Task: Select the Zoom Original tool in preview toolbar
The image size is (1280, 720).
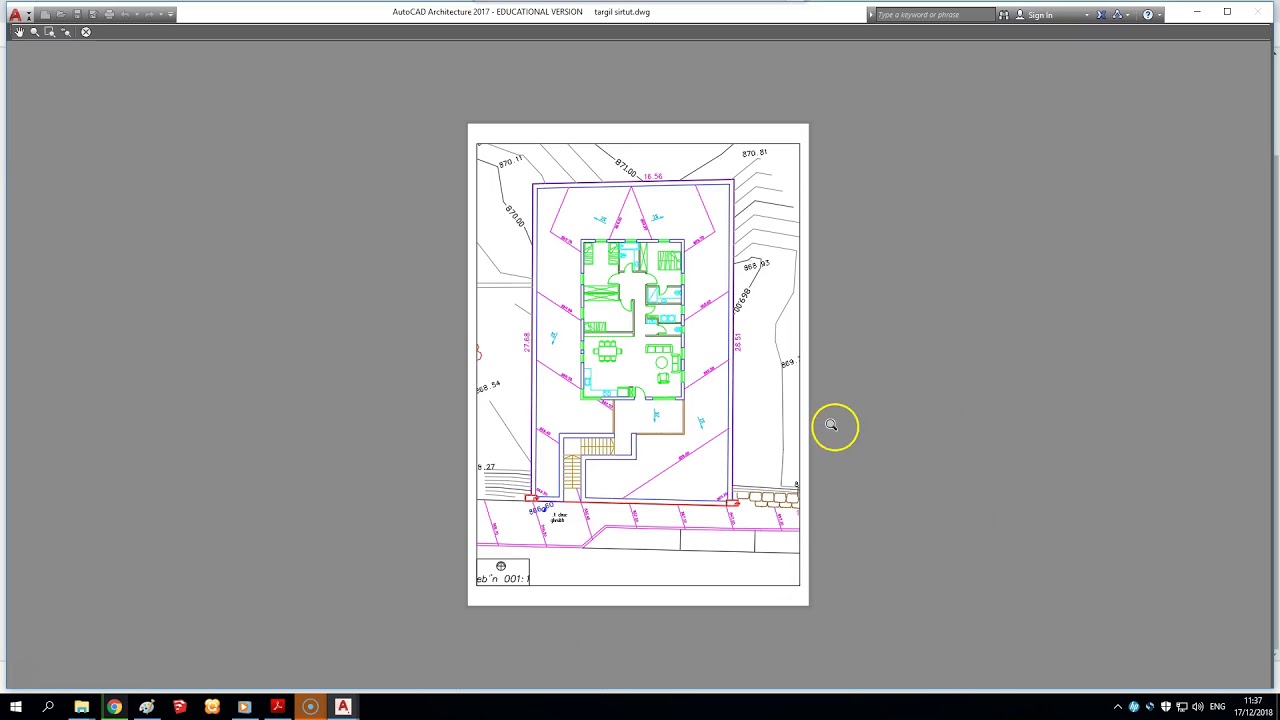Action: [66, 32]
